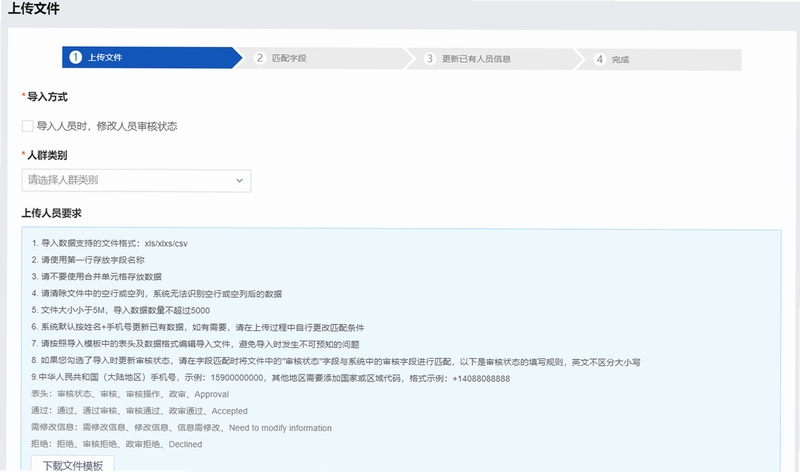Click the 导入方式 section label
The image size is (800, 472).
click(x=47, y=97)
